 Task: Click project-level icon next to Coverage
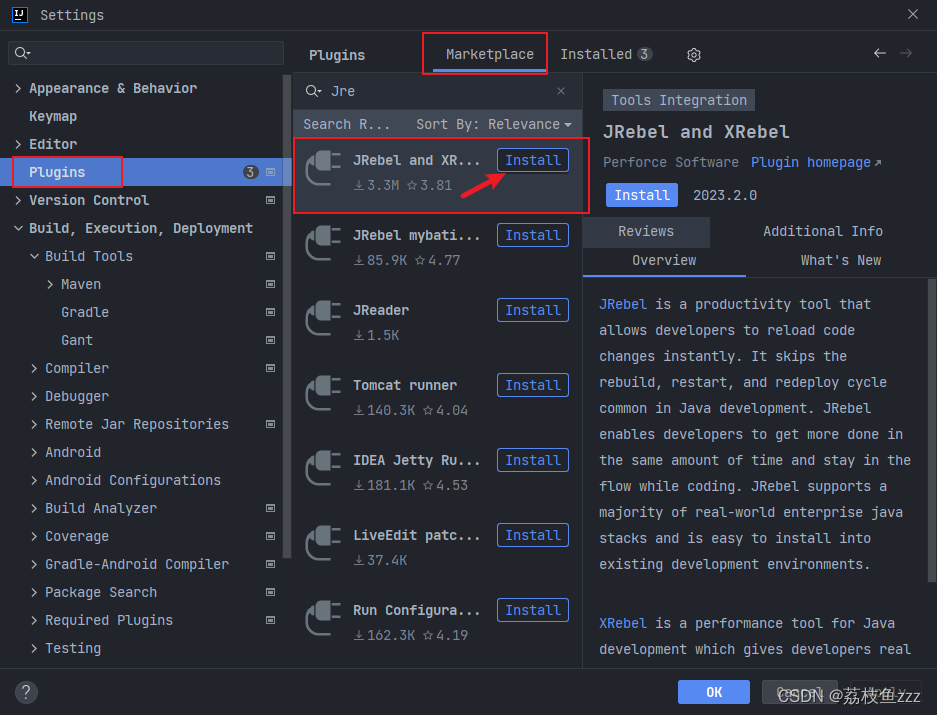[270, 536]
